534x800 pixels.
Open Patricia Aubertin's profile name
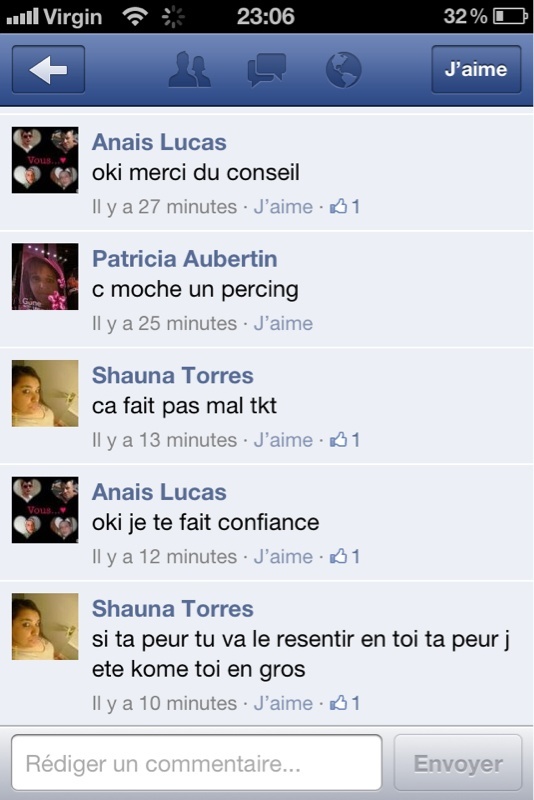[x=185, y=259]
